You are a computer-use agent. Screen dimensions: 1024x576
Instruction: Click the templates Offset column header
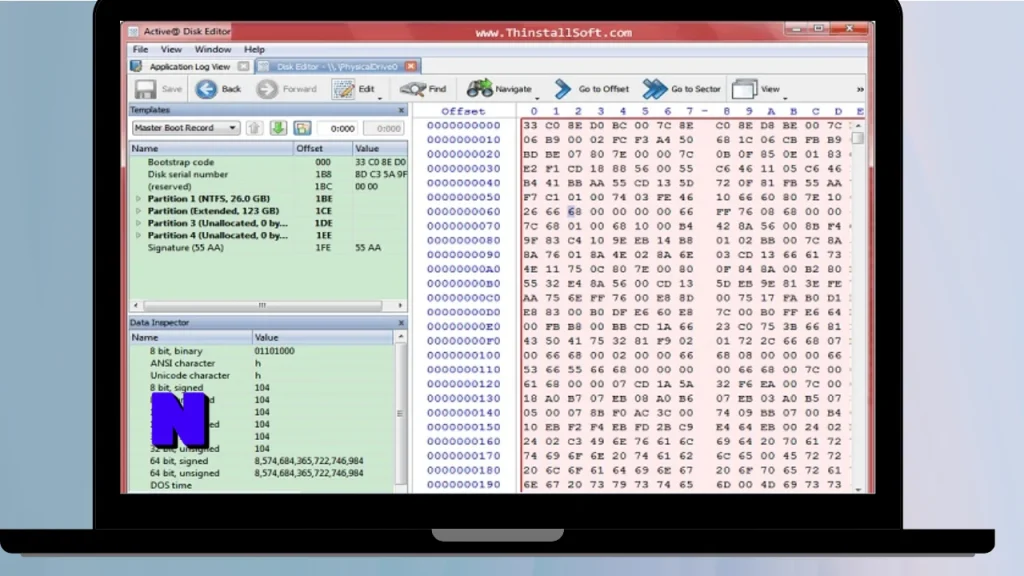(x=323, y=149)
